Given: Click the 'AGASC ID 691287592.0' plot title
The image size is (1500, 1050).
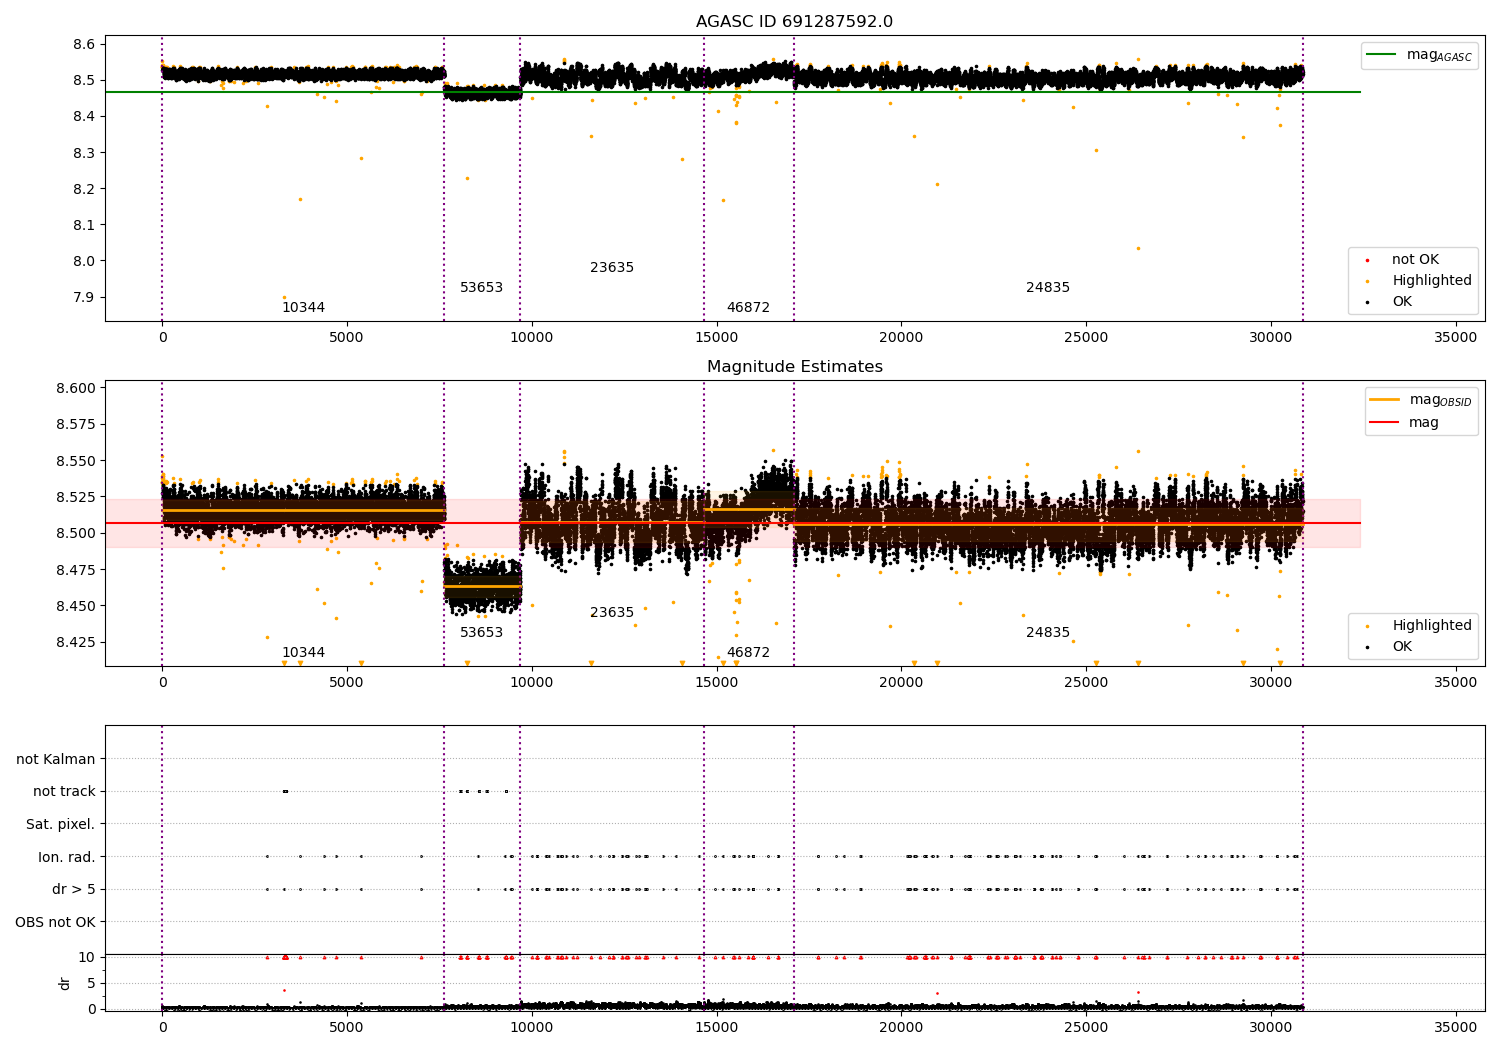Looking at the screenshot, I should coord(794,22).
